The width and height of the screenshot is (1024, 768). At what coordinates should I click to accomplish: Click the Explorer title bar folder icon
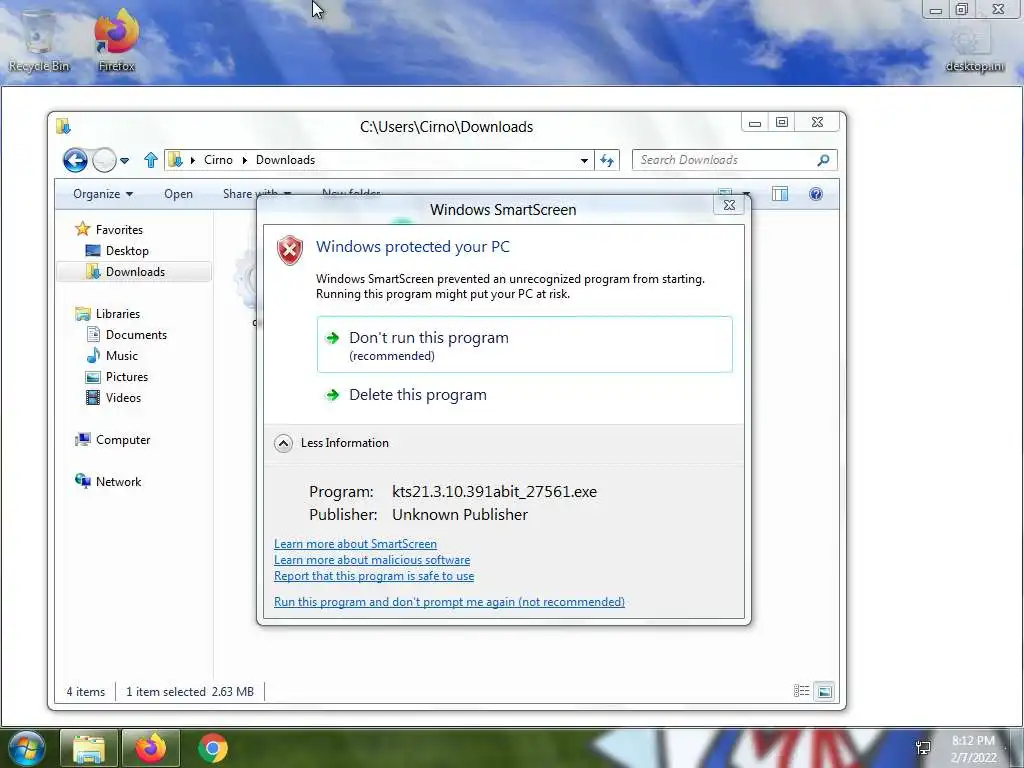(63, 126)
